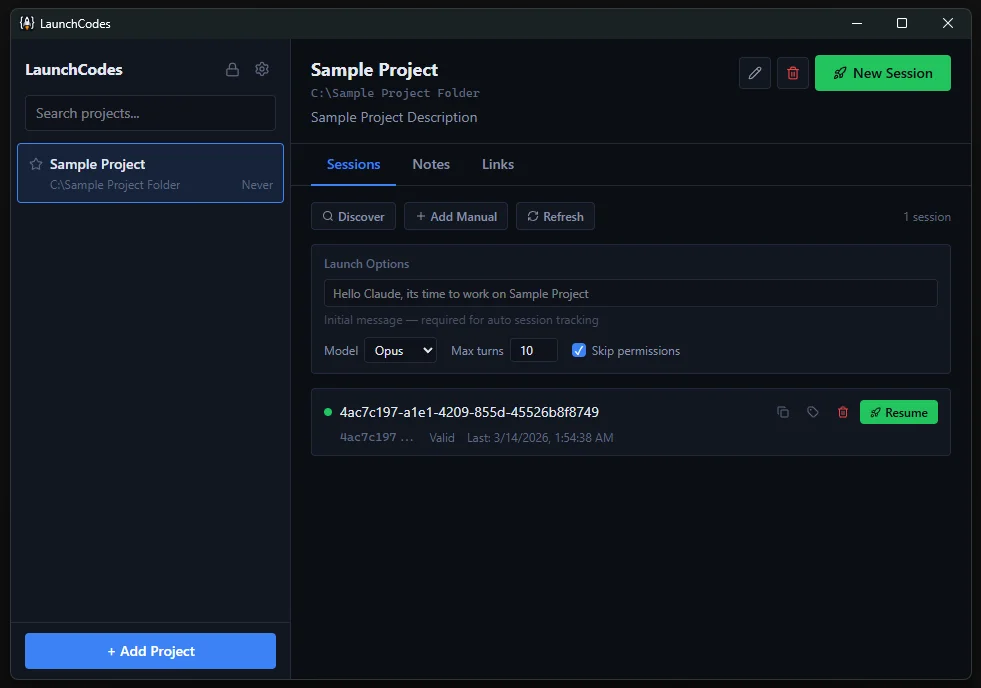Tag the session using the tag icon
This screenshot has height=688, width=981.
[x=813, y=412]
